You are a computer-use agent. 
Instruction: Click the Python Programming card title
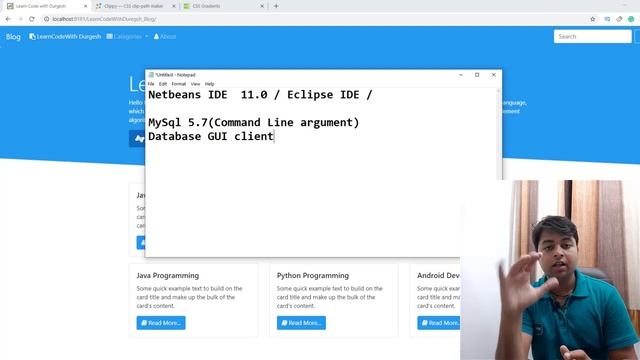[x=313, y=276]
